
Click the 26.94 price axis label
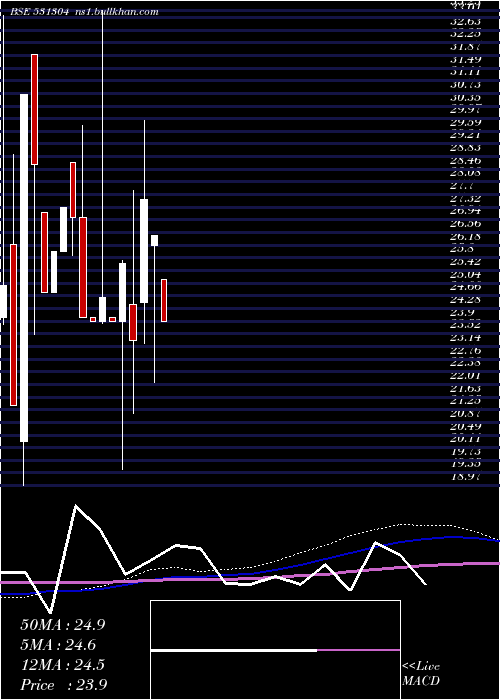click(465, 211)
